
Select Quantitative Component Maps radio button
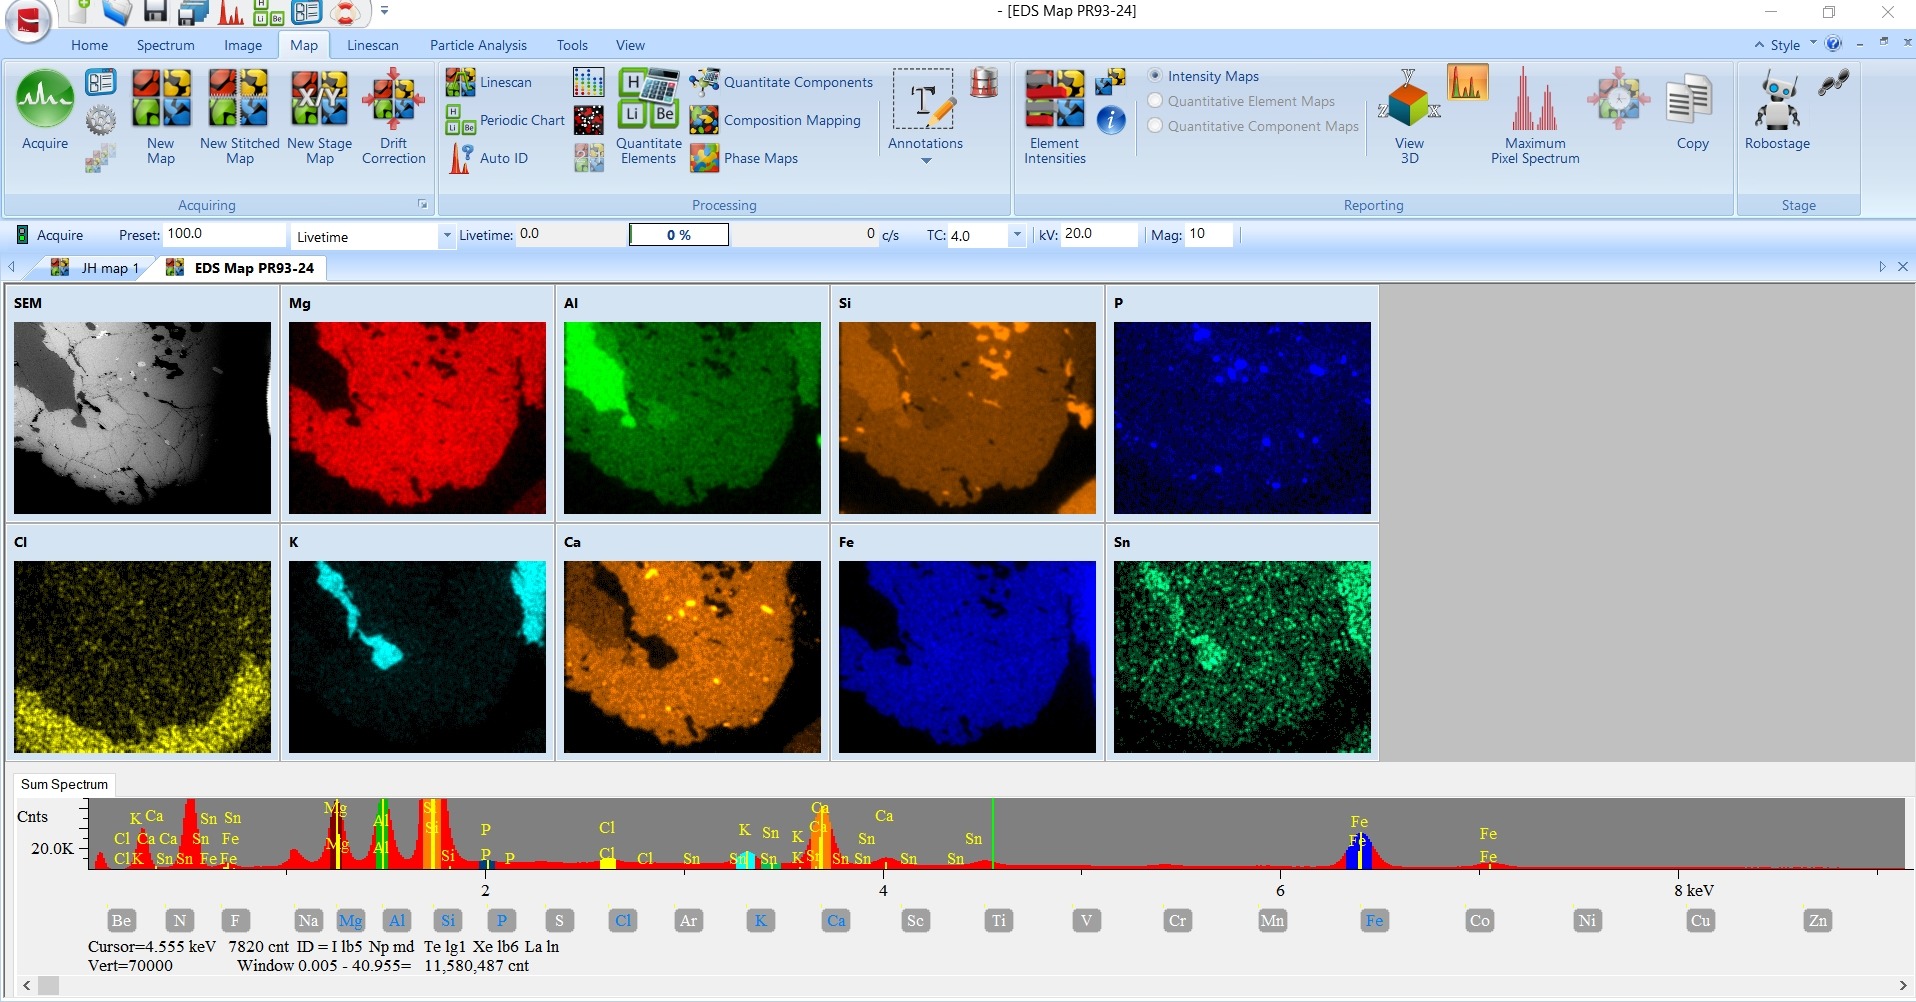1155,126
